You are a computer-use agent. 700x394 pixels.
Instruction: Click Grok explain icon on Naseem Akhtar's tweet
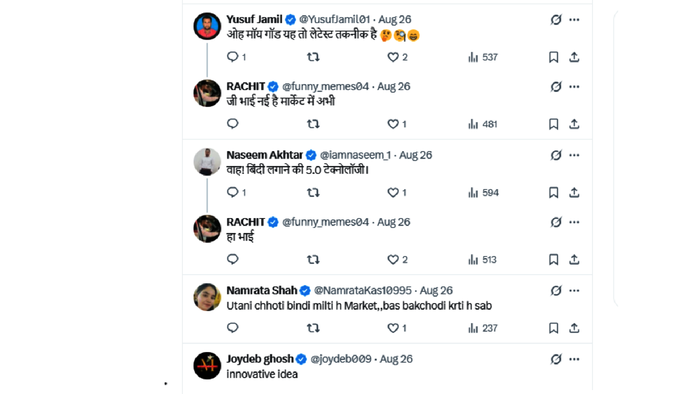point(556,155)
